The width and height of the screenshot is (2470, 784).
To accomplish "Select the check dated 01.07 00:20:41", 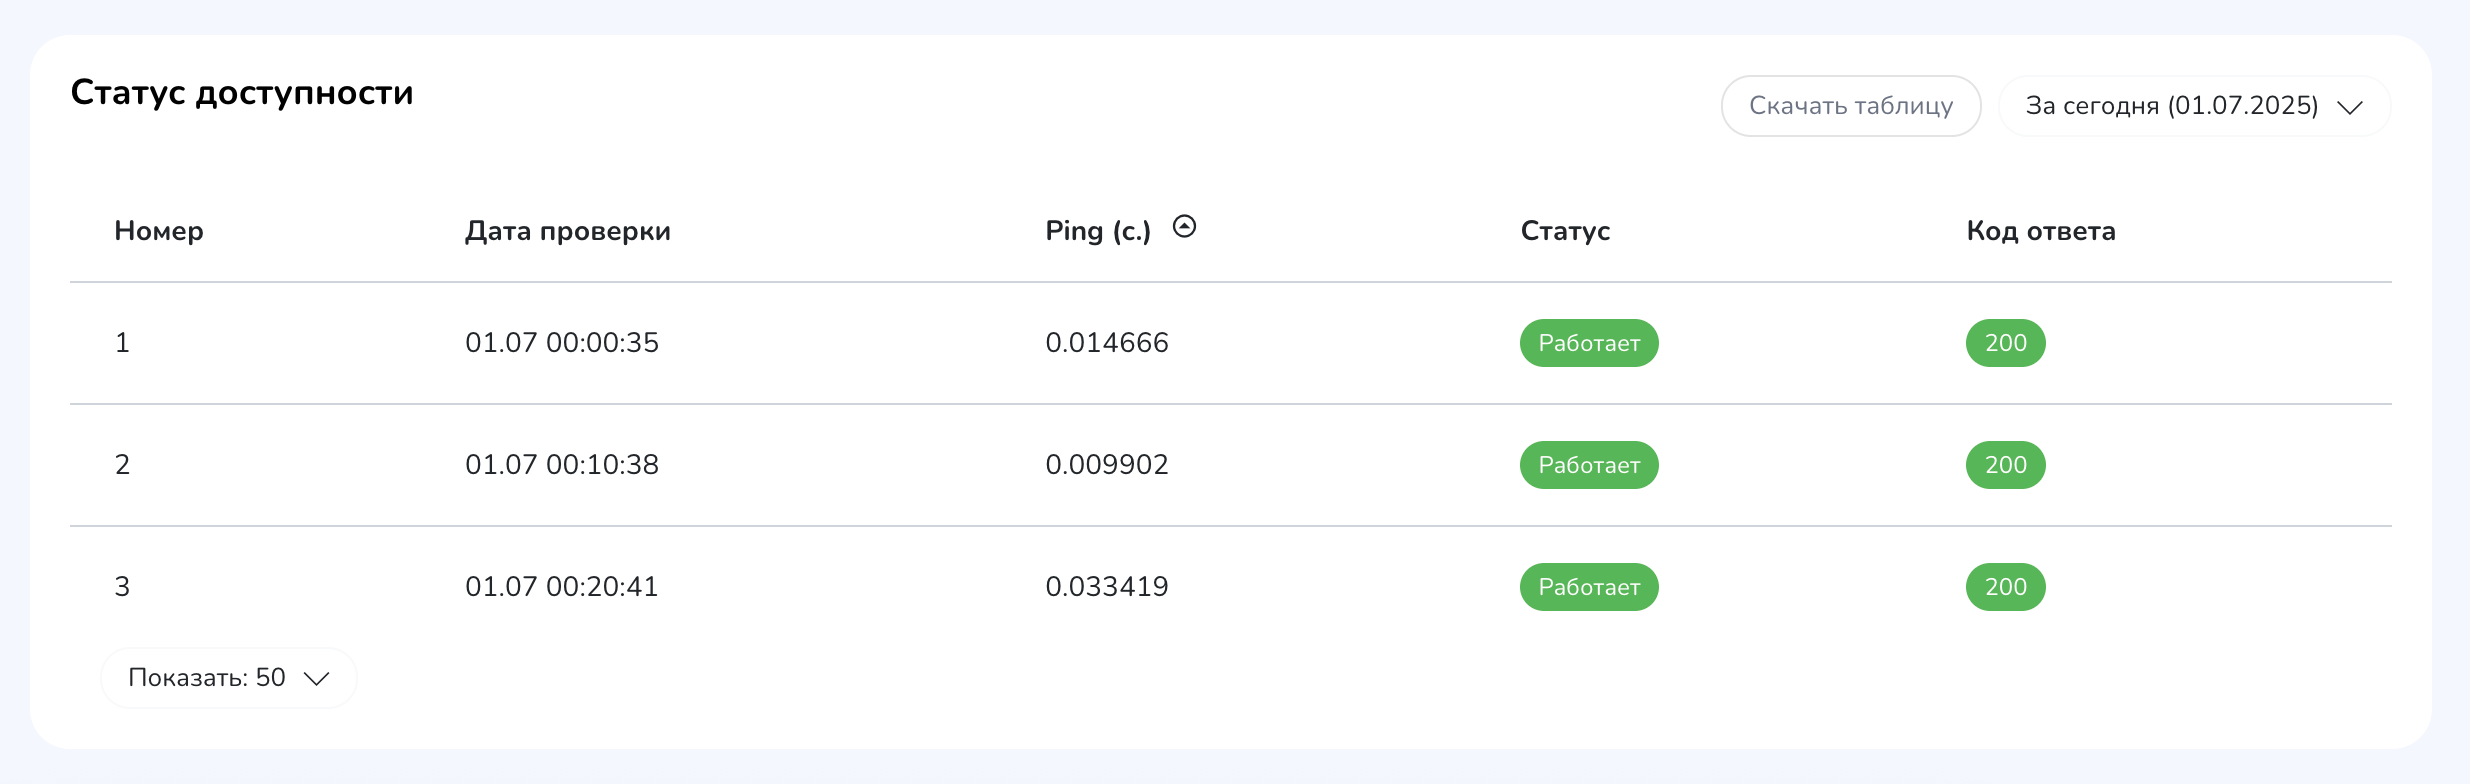I will click(562, 587).
